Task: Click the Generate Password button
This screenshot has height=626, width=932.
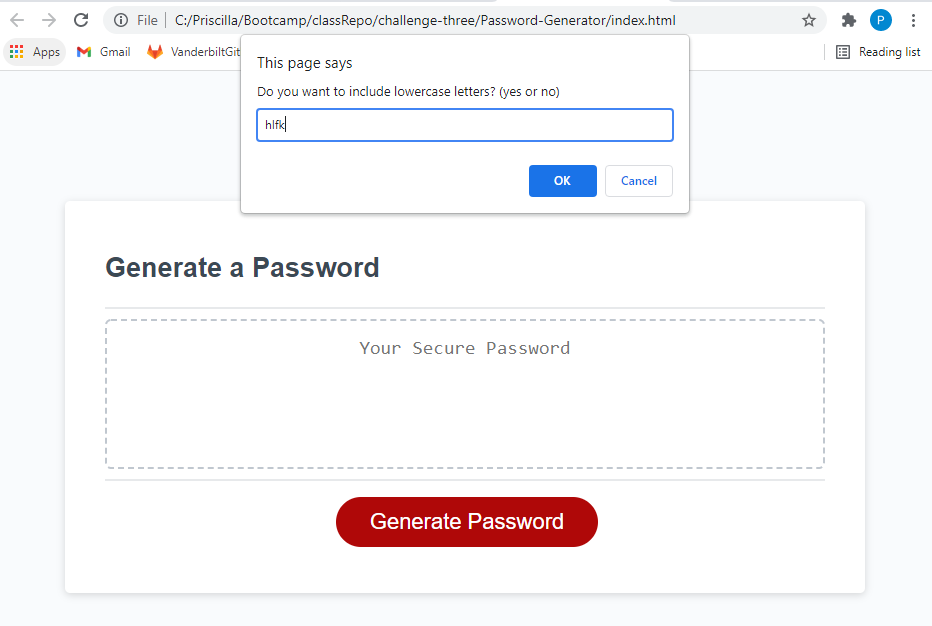Action: (466, 521)
